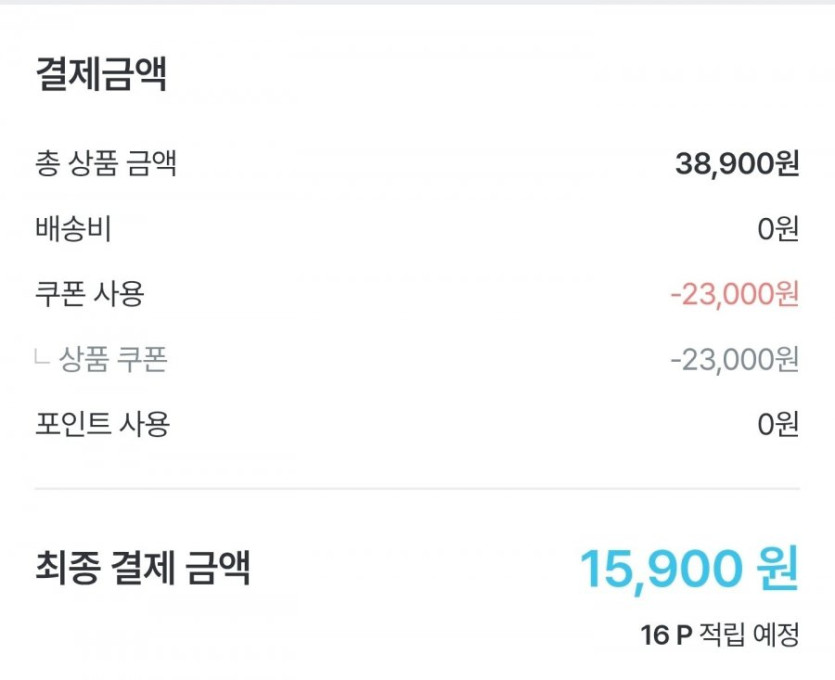
Task: Tap the 적립 예정 text
Action: point(749,634)
